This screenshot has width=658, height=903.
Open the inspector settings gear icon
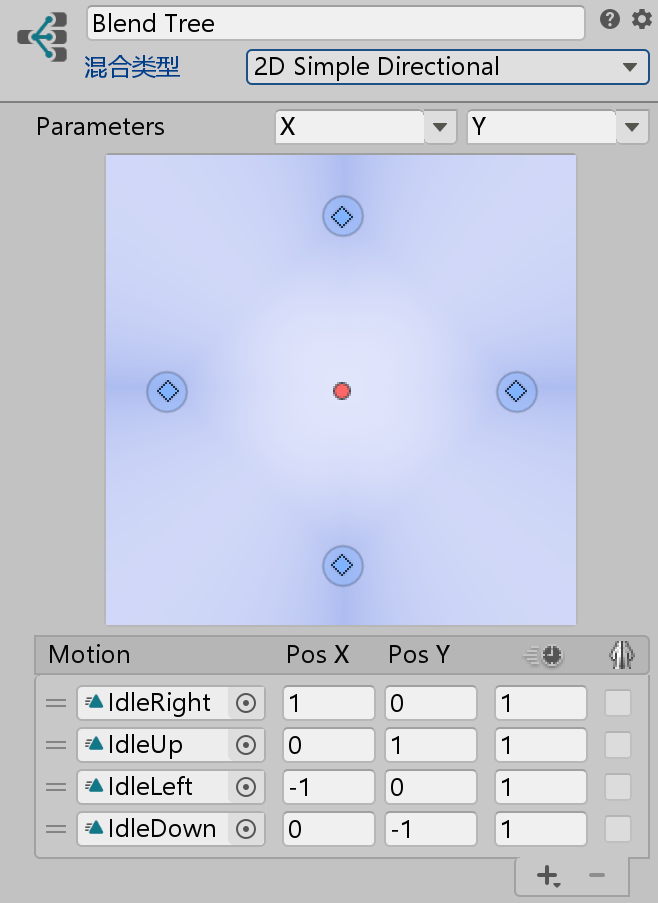pyautogui.click(x=641, y=19)
